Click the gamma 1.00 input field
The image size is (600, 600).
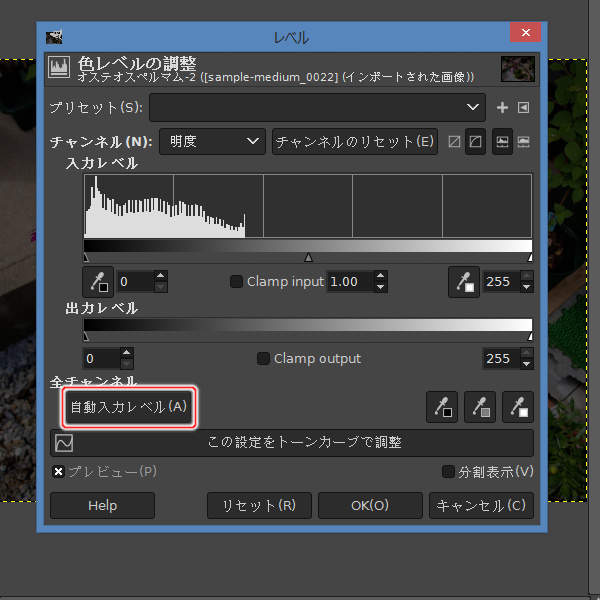coord(350,282)
